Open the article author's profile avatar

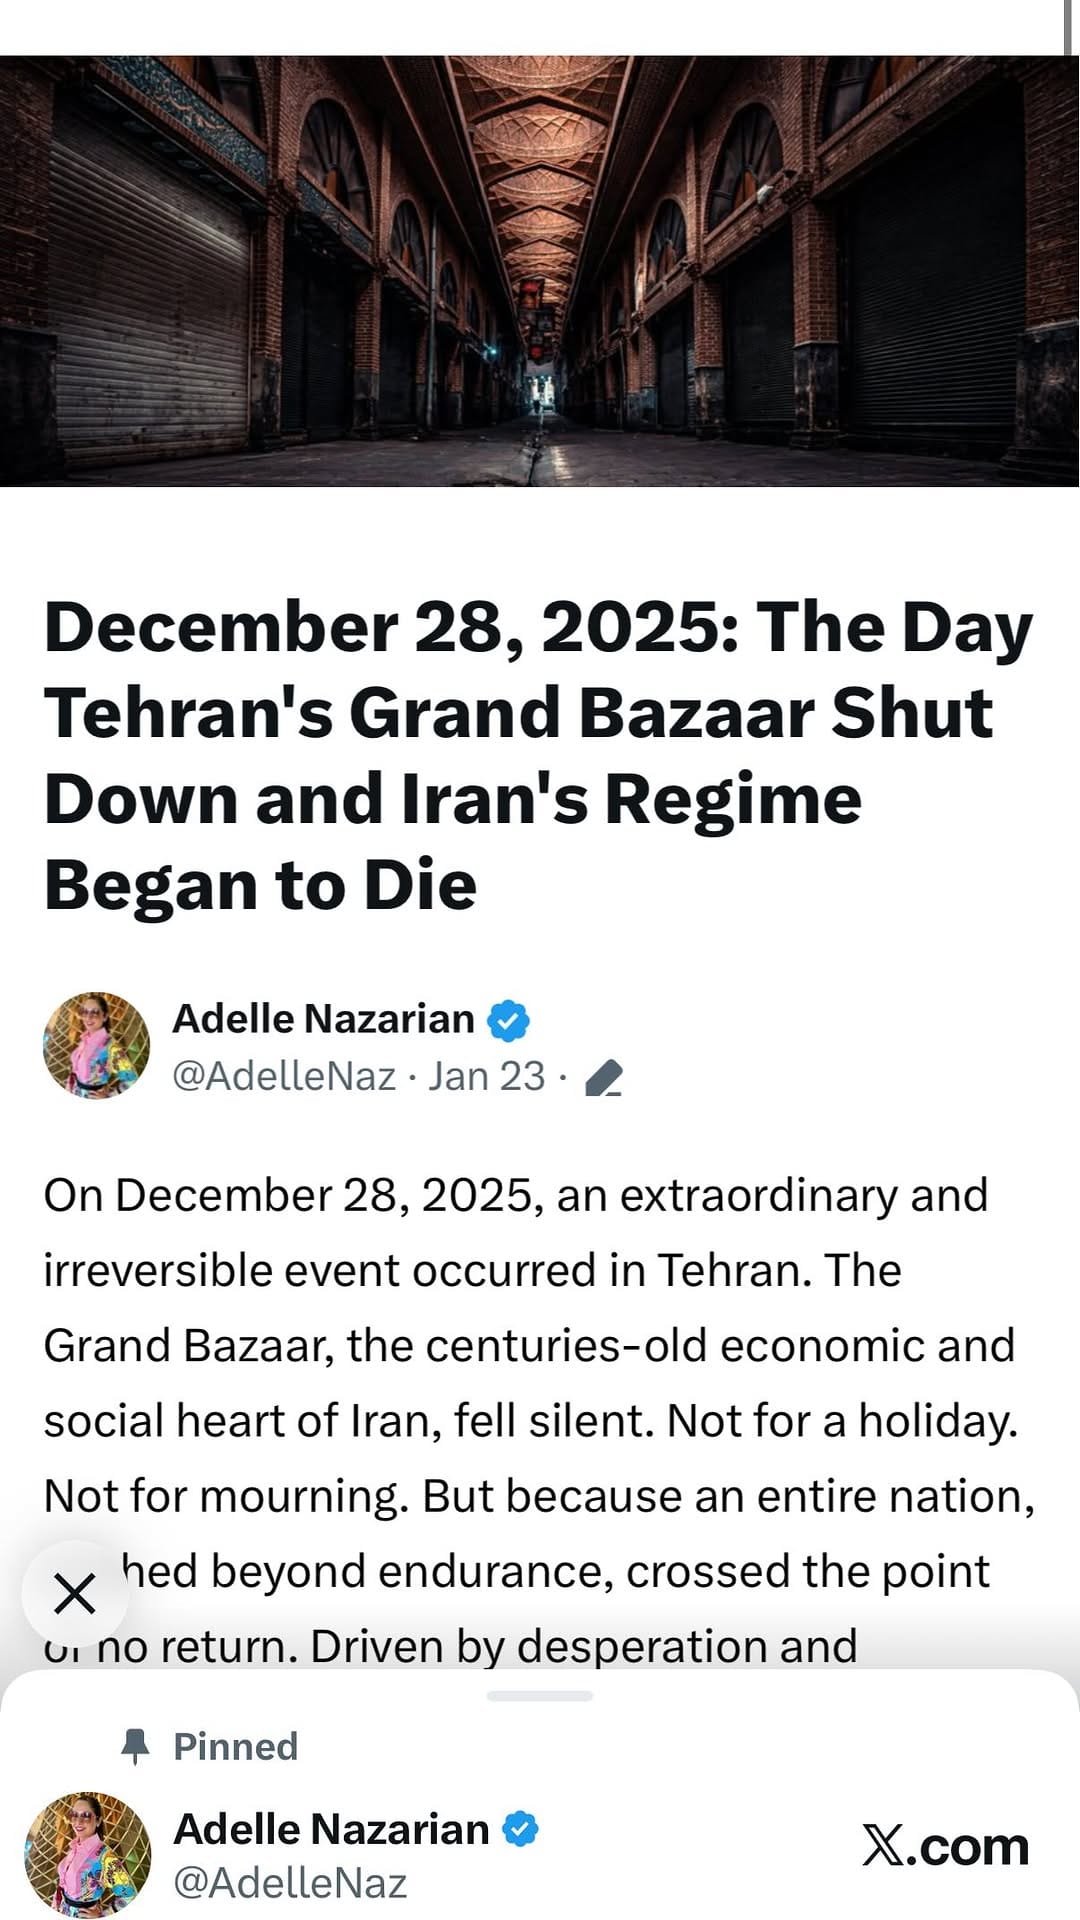[x=97, y=1045]
